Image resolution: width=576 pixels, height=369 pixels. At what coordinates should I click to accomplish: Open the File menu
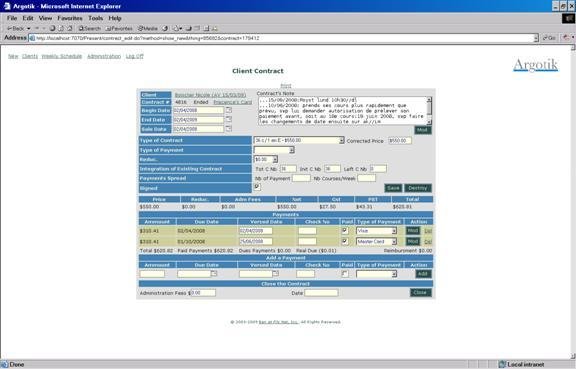12,18
